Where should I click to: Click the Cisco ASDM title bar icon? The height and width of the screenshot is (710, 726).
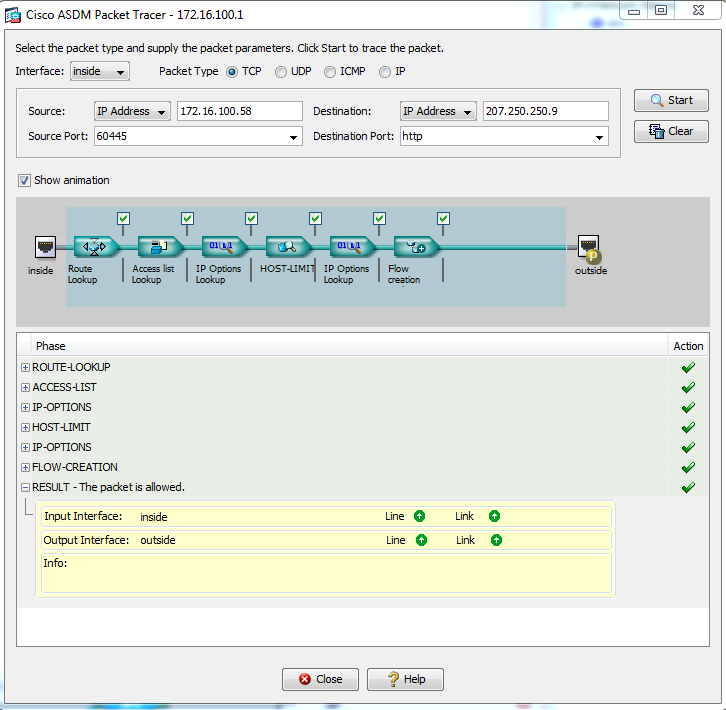[x=13, y=15]
